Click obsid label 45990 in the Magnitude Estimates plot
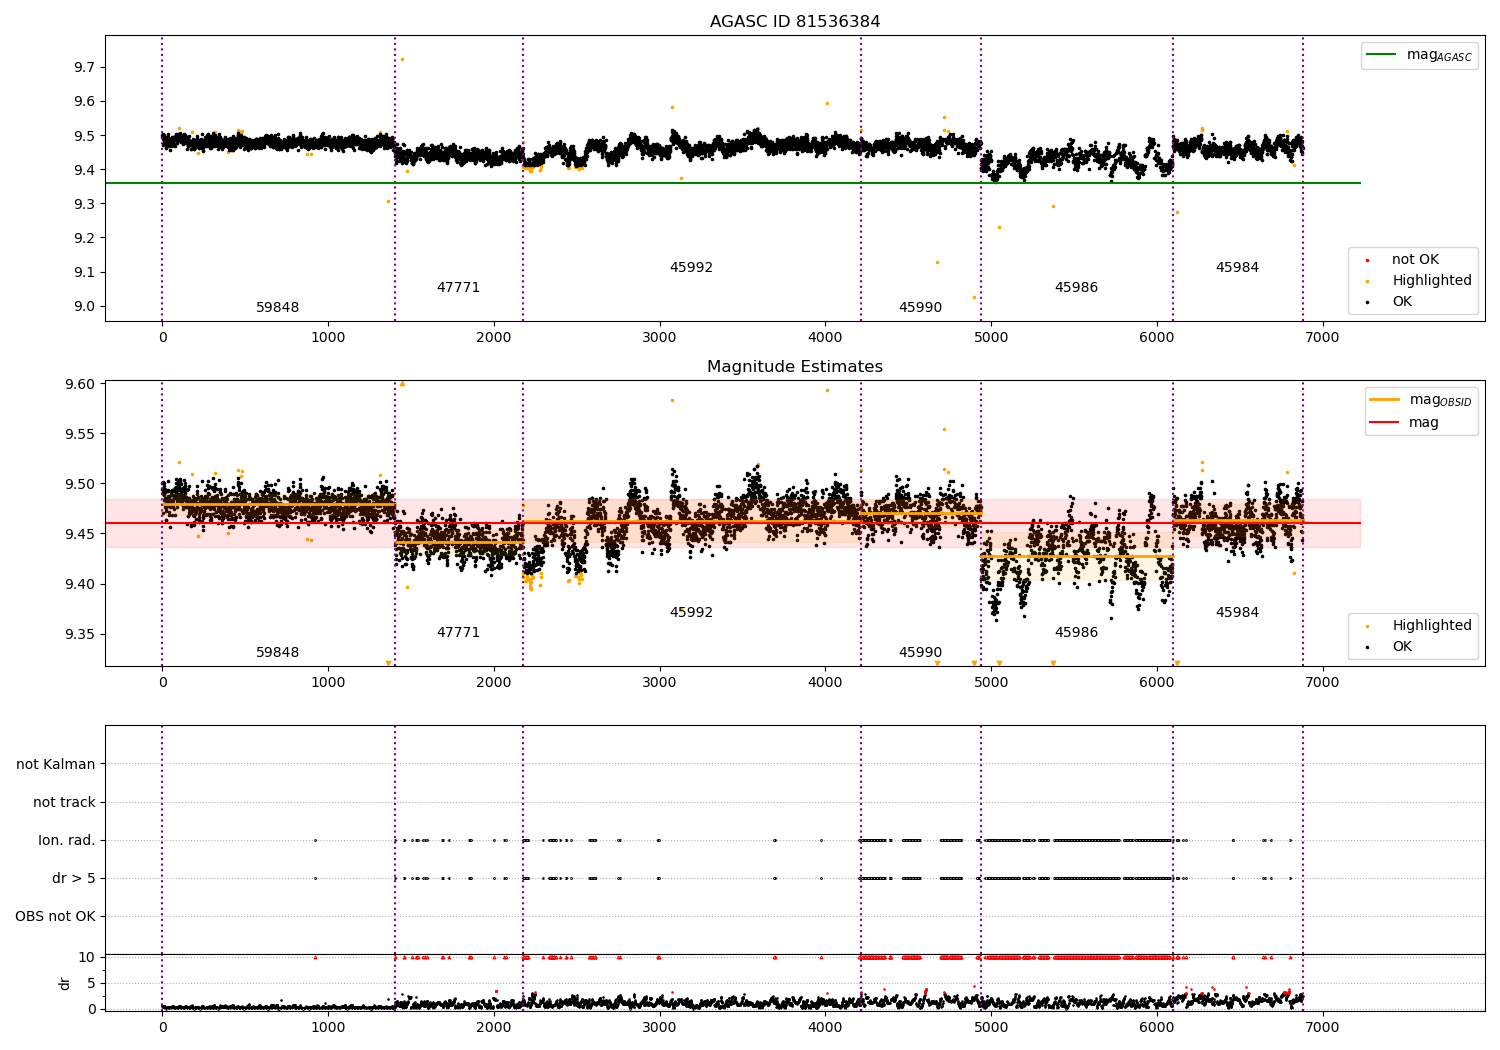Screen dimensions: 1500x1050 [x=920, y=653]
